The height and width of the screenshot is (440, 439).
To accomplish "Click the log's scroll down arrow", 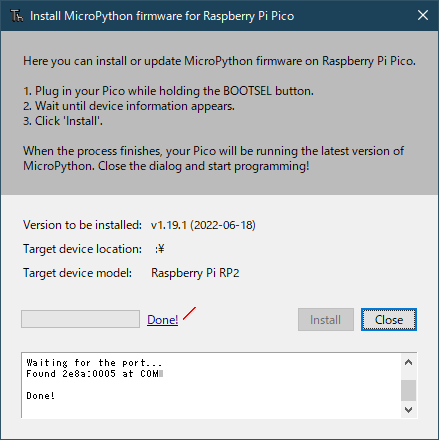I will tap(408, 410).
